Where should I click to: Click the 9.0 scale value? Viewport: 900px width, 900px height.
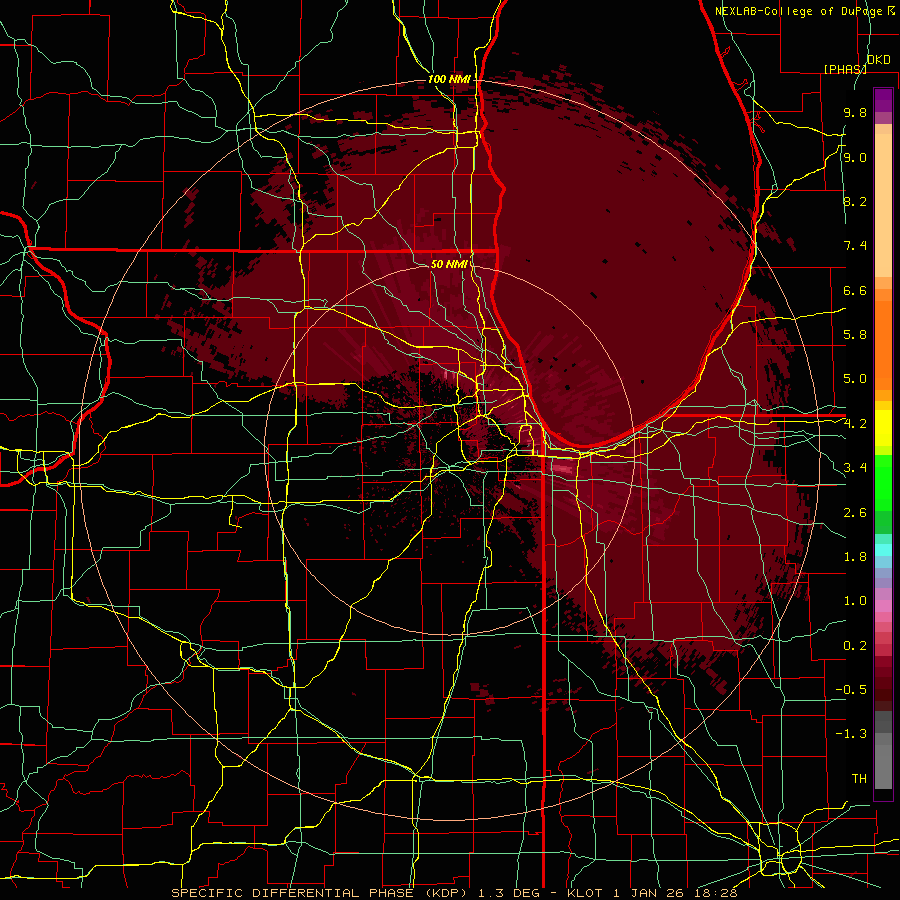[855, 157]
